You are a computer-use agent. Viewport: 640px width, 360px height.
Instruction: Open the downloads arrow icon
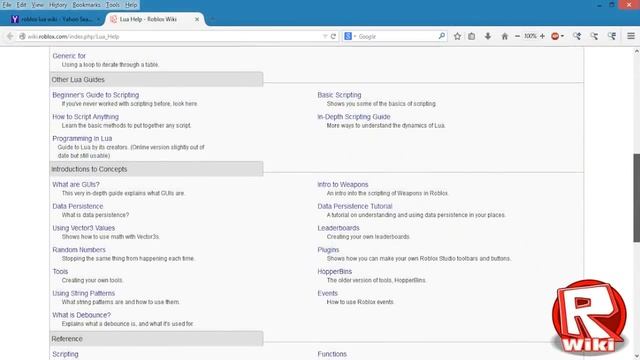point(488,36)
